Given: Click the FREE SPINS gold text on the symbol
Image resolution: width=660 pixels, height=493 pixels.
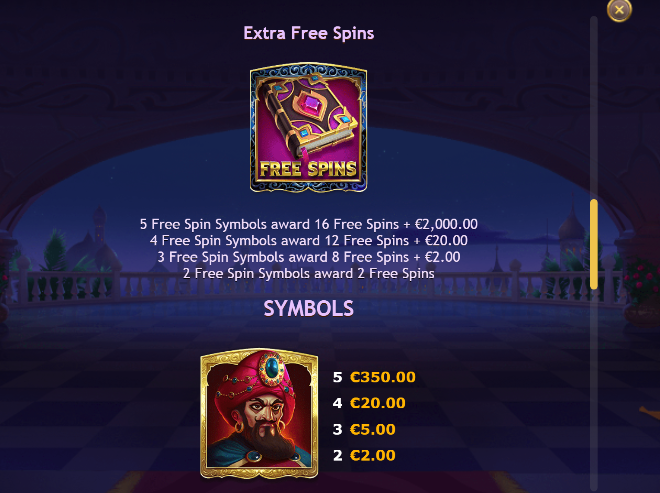Looking at the screenshot, I should tap(308, 169).
